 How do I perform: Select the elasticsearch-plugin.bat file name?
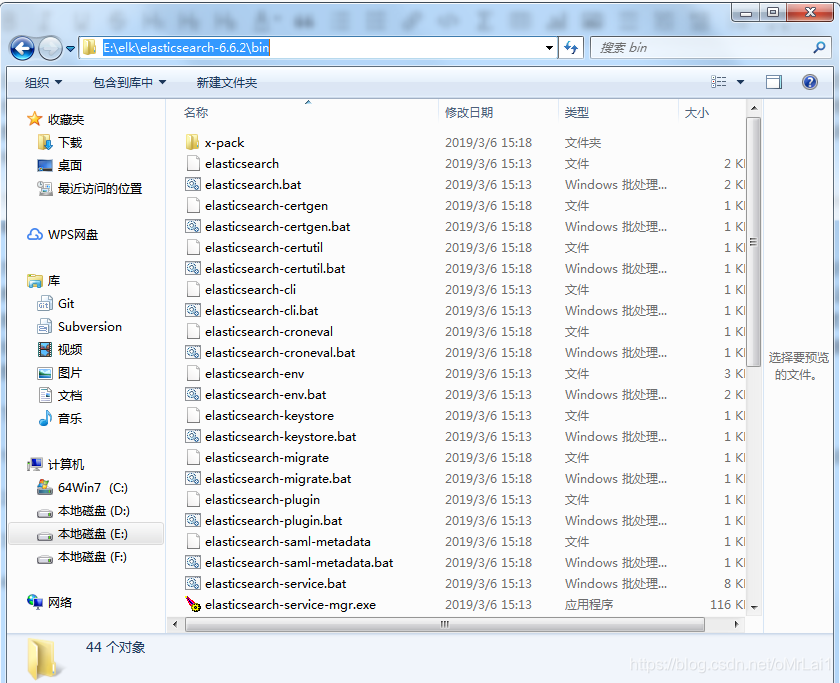coord(273,521)
